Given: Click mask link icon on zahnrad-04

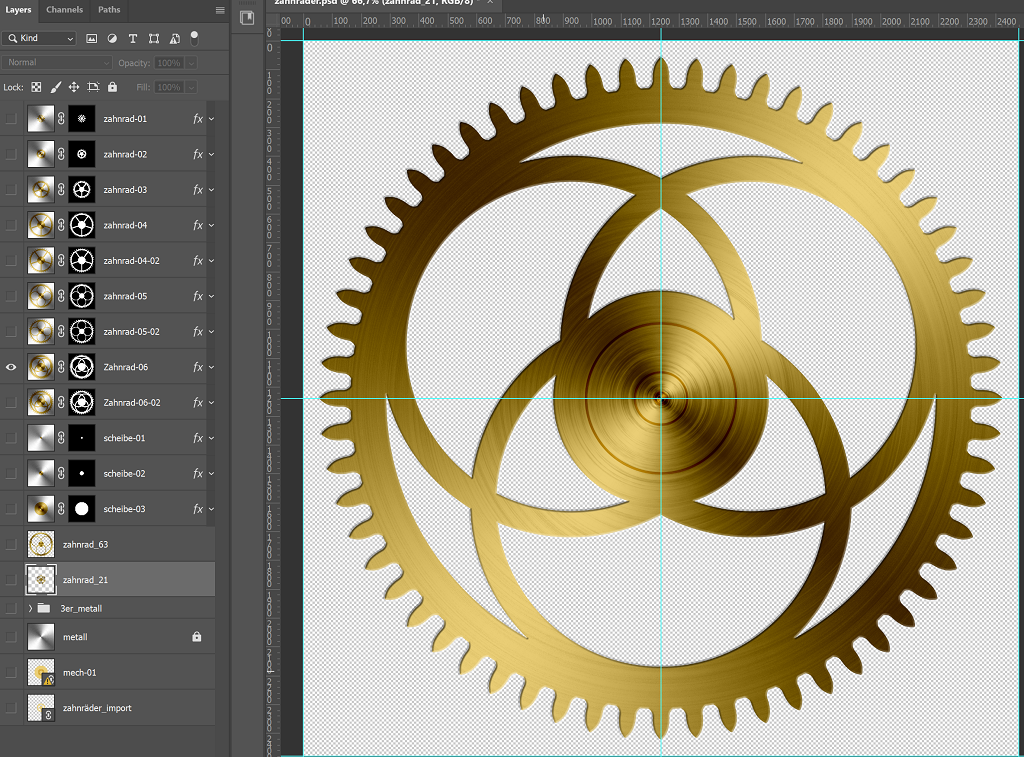Looking at the screenshot, I should point(61,225).
